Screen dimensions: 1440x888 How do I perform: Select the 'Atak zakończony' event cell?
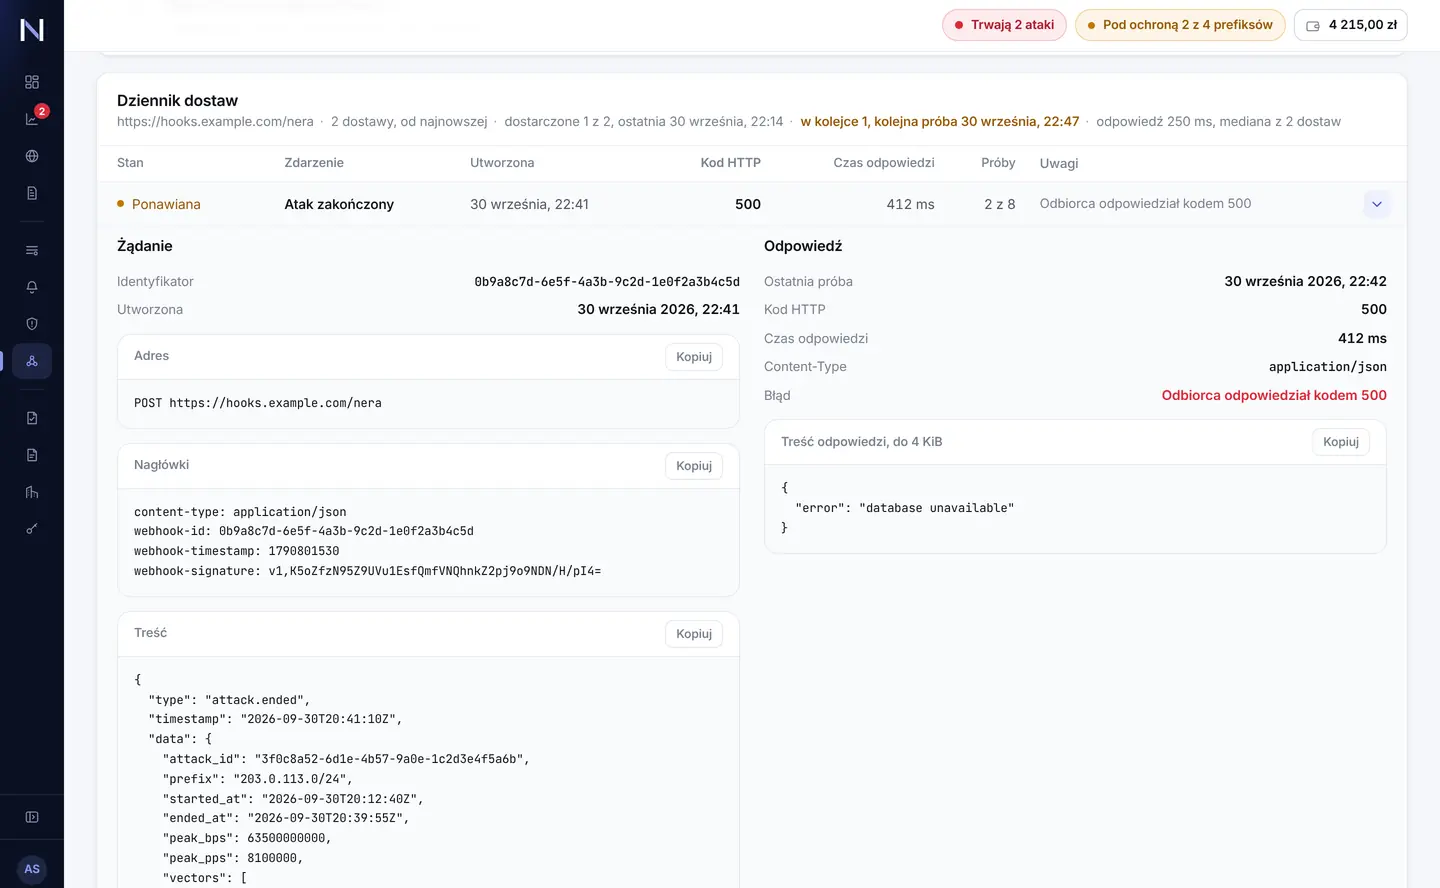pos(339,204)
